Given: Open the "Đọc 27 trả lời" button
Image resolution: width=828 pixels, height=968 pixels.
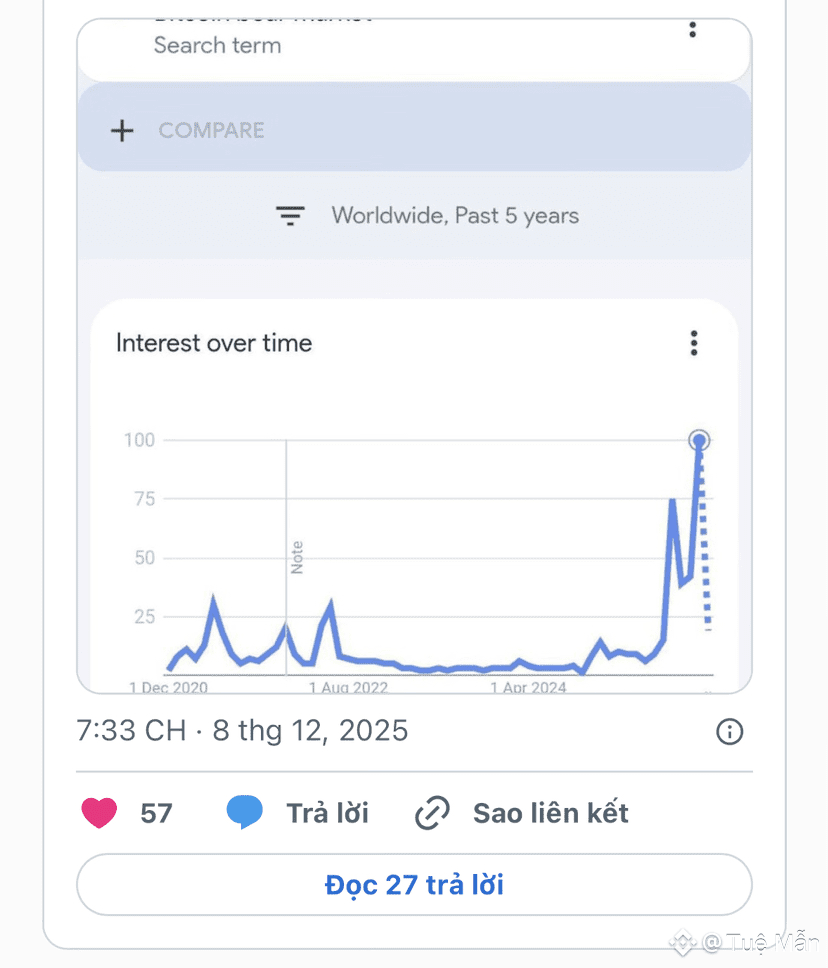Looking at the screenshot, I should point(414,885).
